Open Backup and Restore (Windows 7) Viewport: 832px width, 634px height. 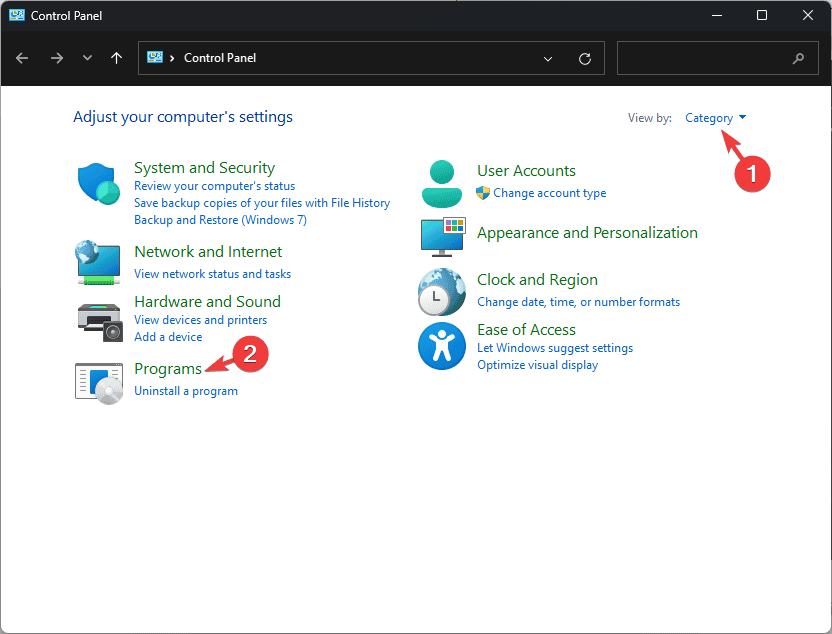coord(220,220)
